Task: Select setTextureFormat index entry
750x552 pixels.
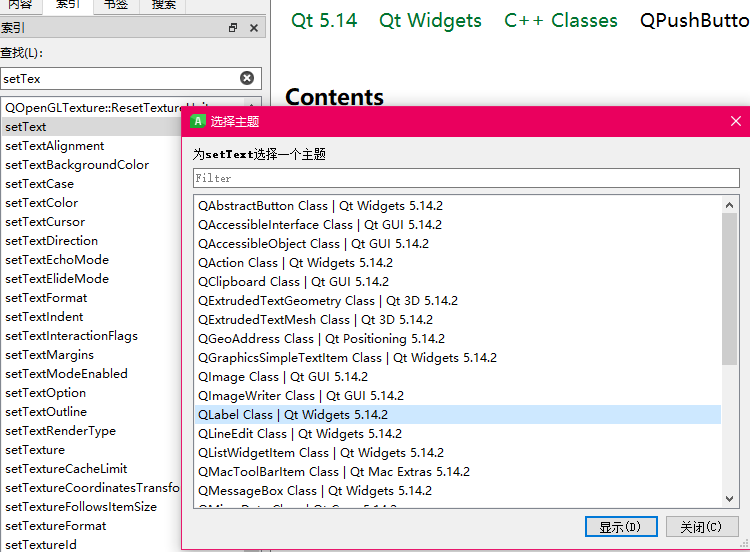Action: [91, 526]
